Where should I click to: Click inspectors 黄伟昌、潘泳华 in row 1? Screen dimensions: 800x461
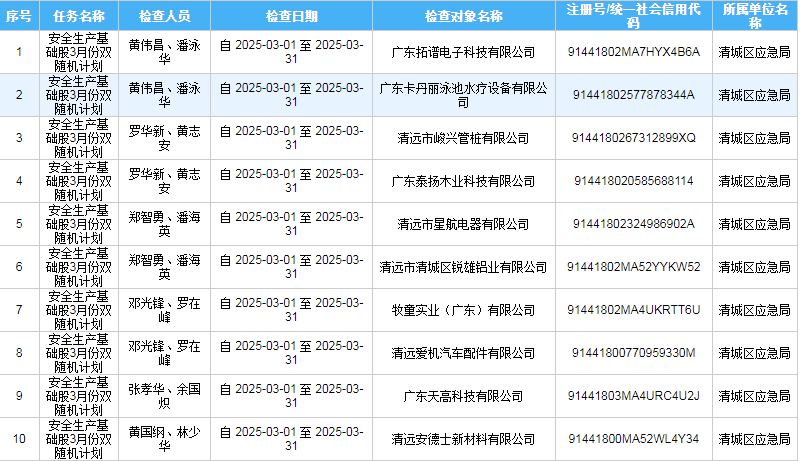point(164,52)
